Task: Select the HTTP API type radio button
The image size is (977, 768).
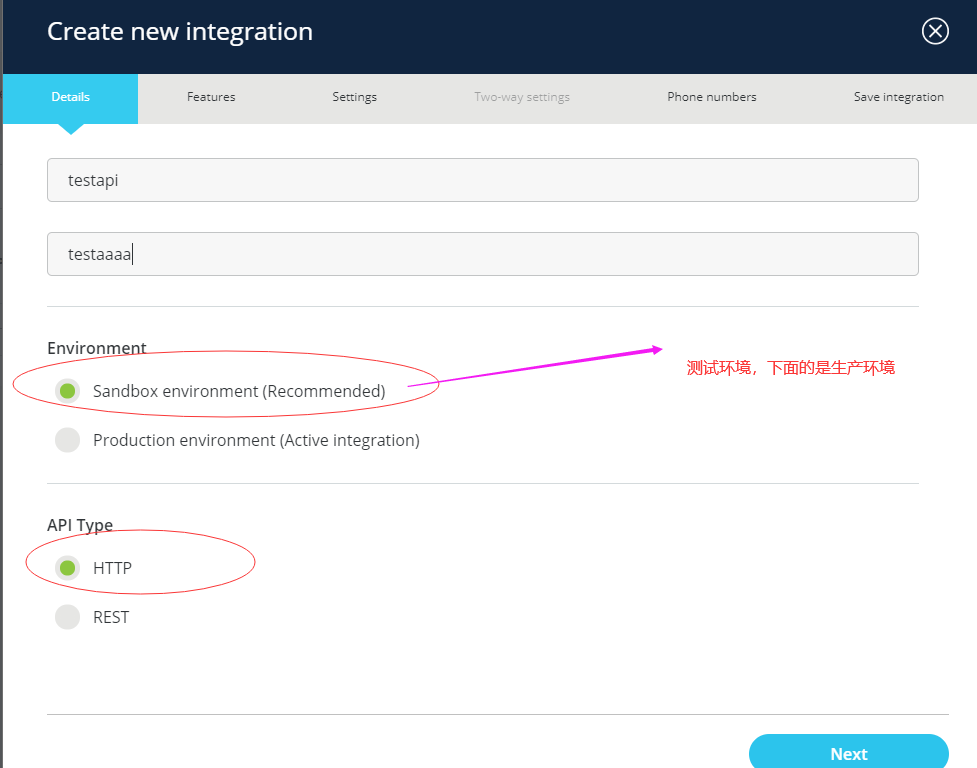Action: coord(68,568)
